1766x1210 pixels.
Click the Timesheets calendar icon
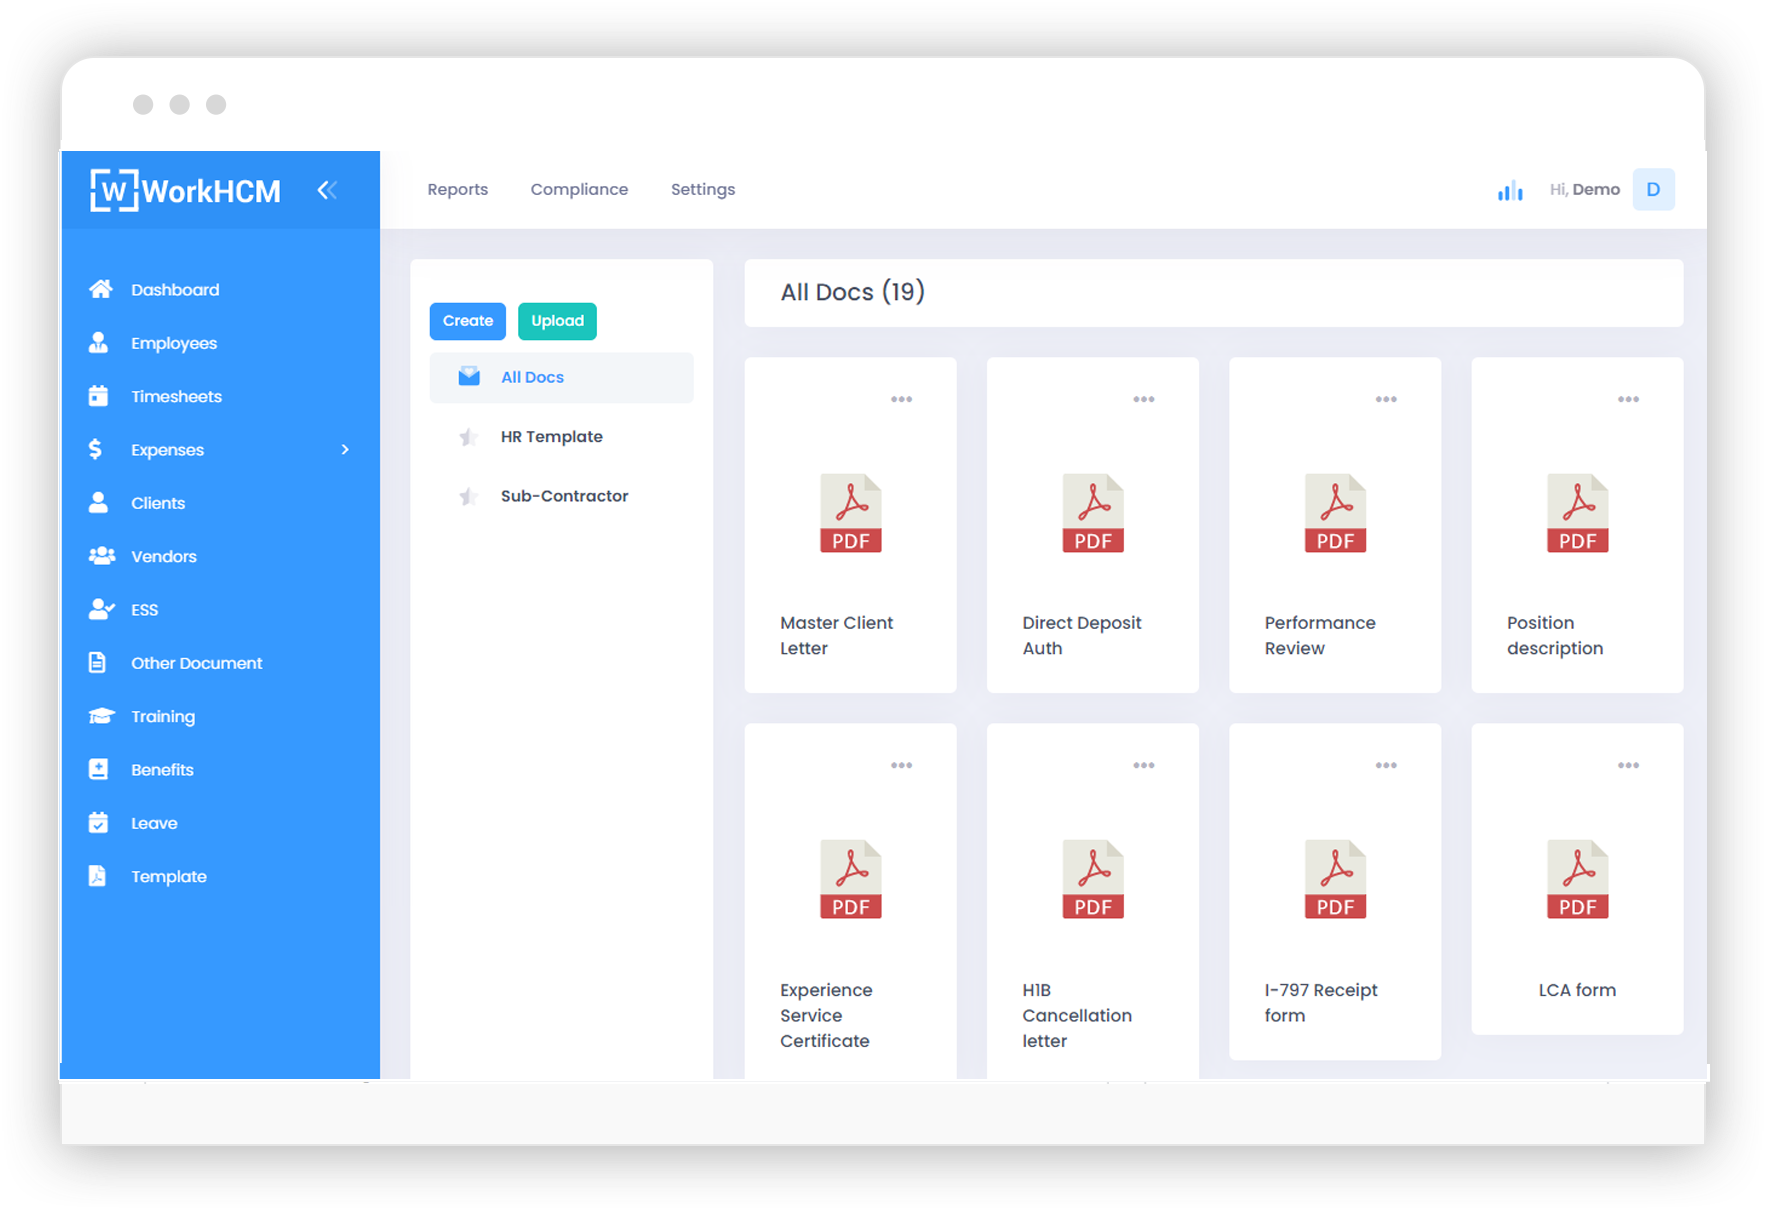tap(98, 396)
